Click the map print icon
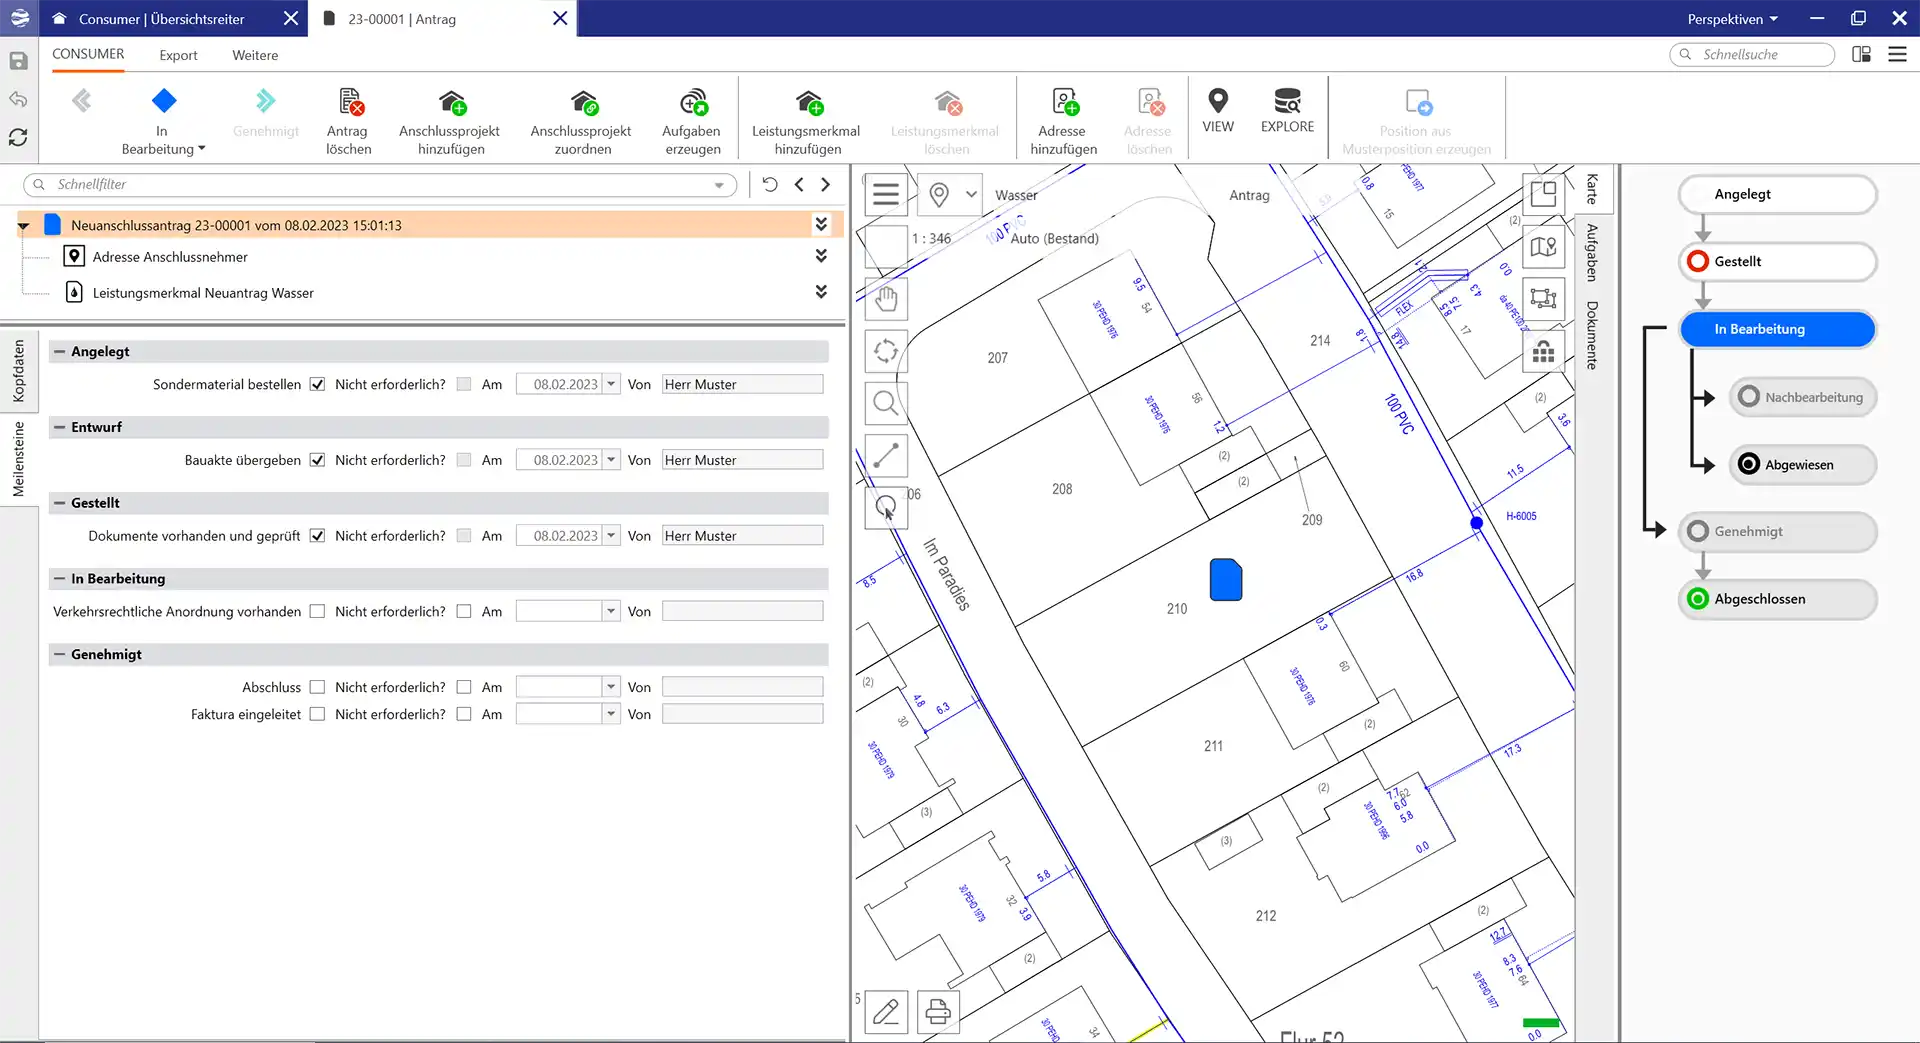Screen dimensions: 1920x1043 pos(937,1012)
